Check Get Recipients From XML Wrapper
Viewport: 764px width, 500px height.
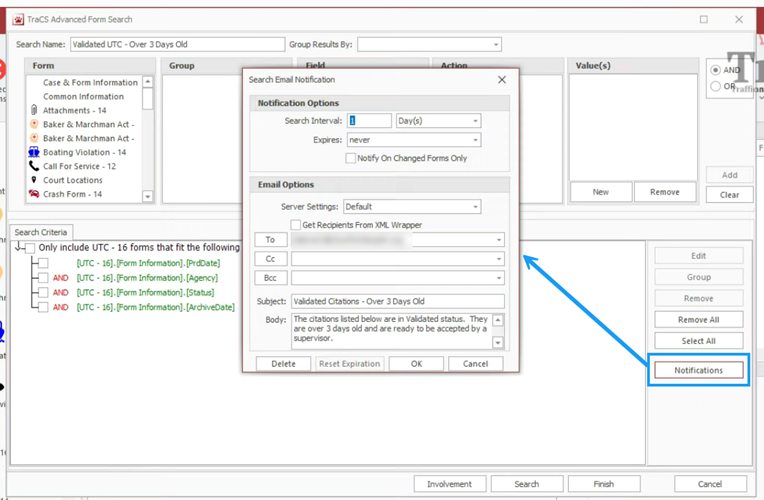pyautogui.click(x=296, y=225)
